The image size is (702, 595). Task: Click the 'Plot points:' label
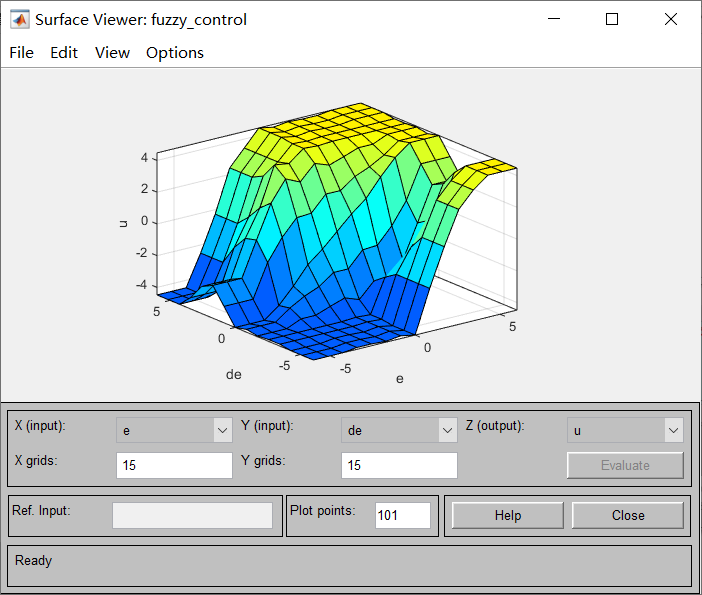pos(323,511)
